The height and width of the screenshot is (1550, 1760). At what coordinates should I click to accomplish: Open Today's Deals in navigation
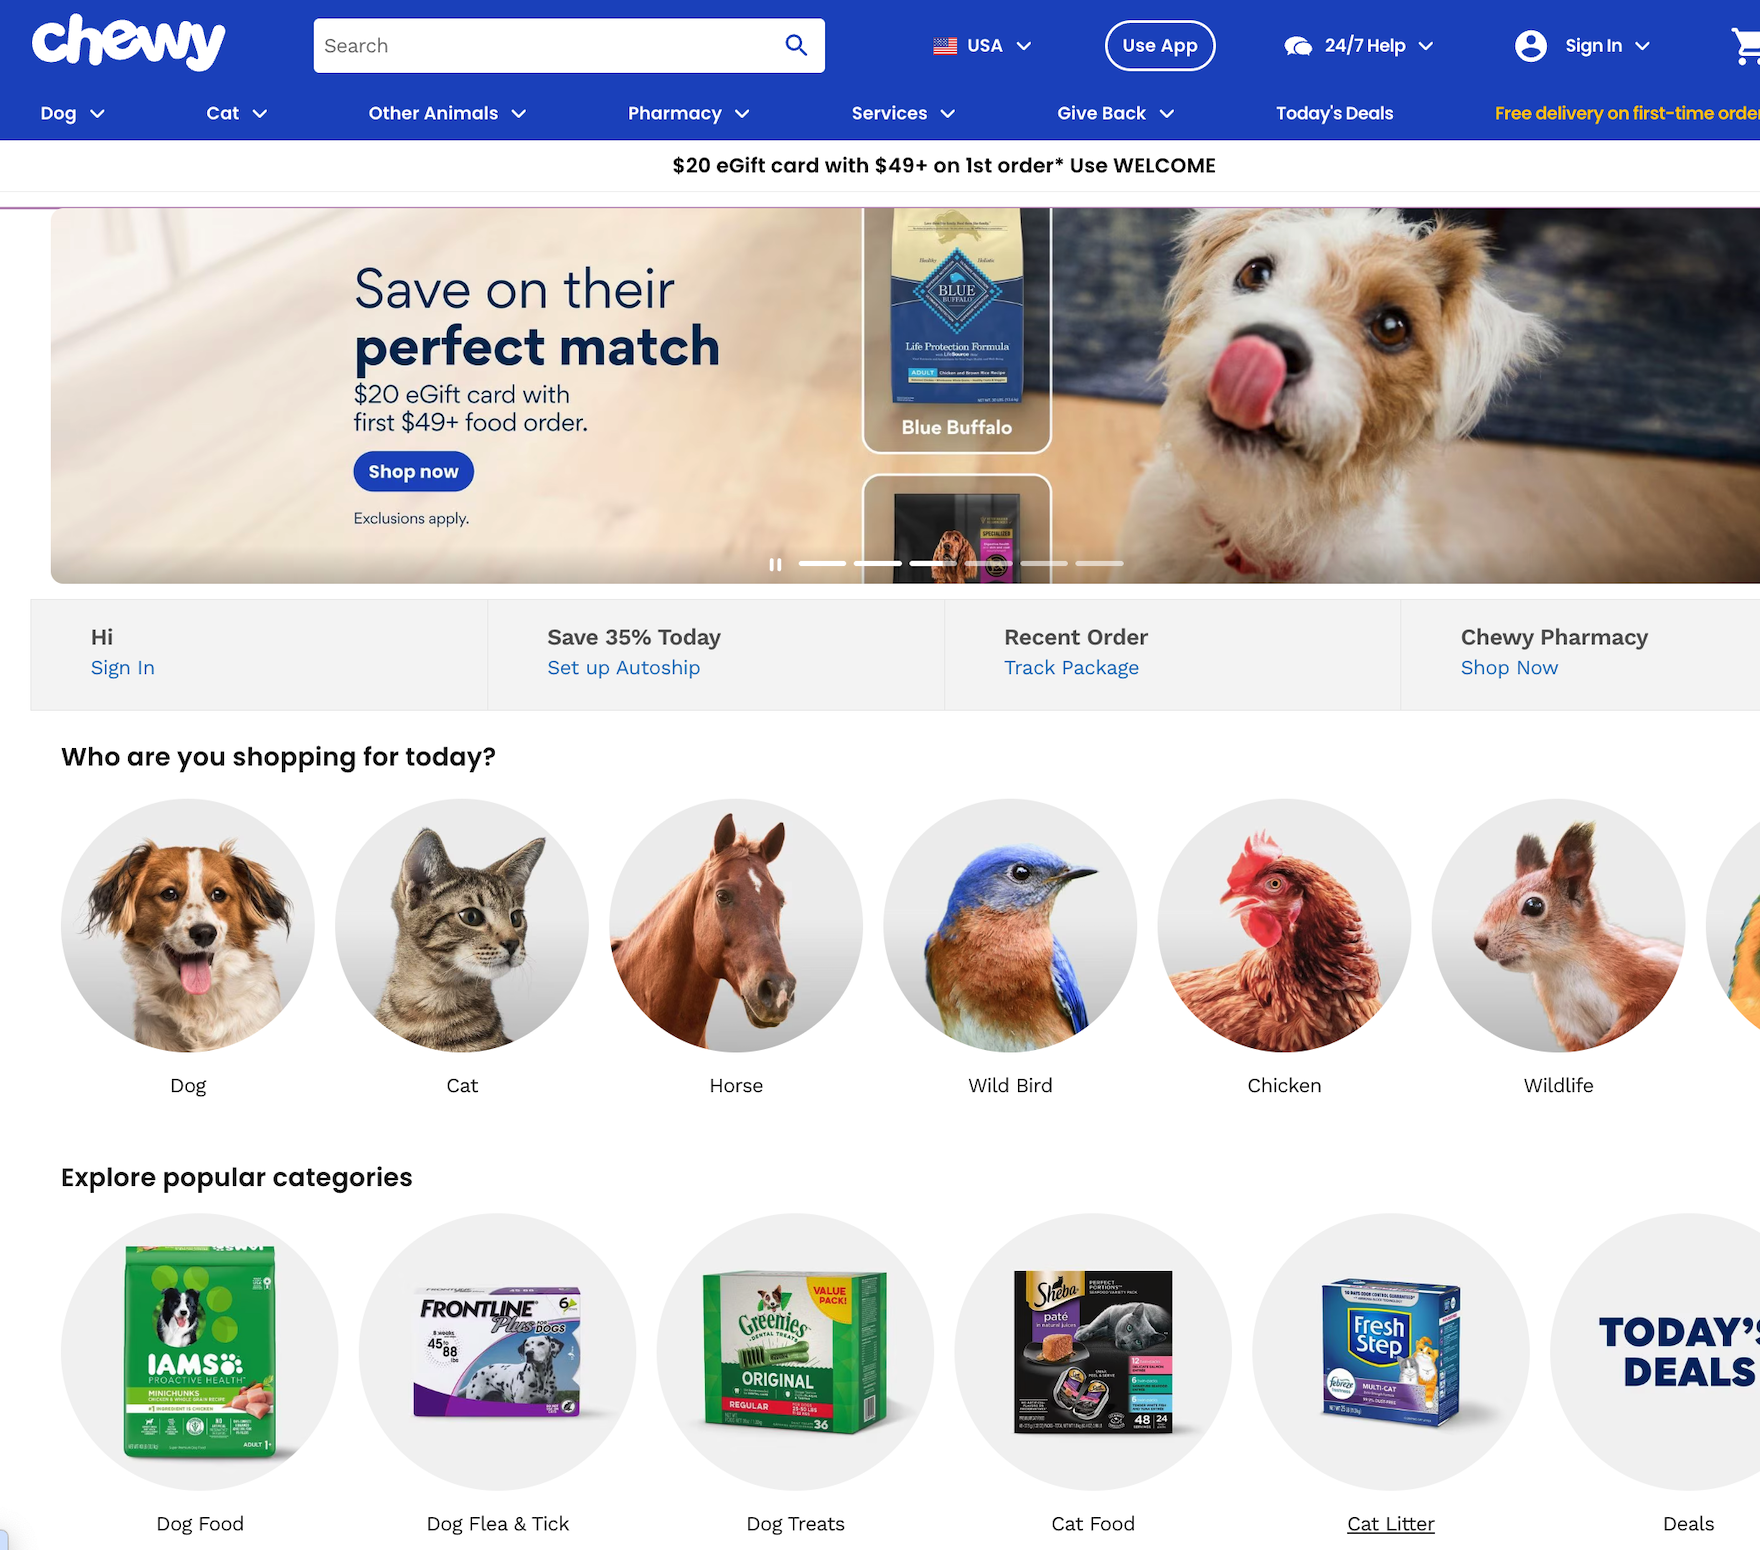coord(1334,113)
